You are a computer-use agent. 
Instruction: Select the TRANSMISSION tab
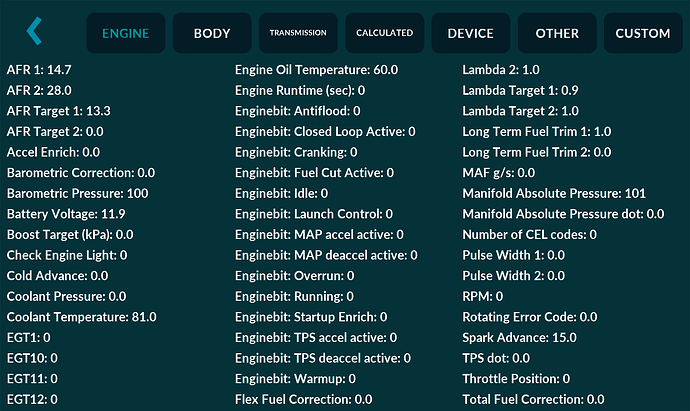(x=298, y=33)
